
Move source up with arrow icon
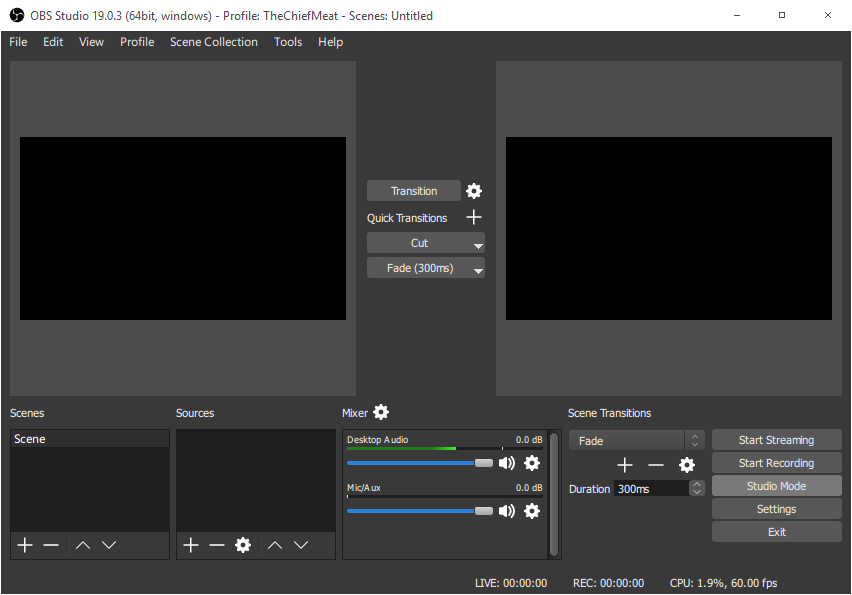tap(275, 545)
